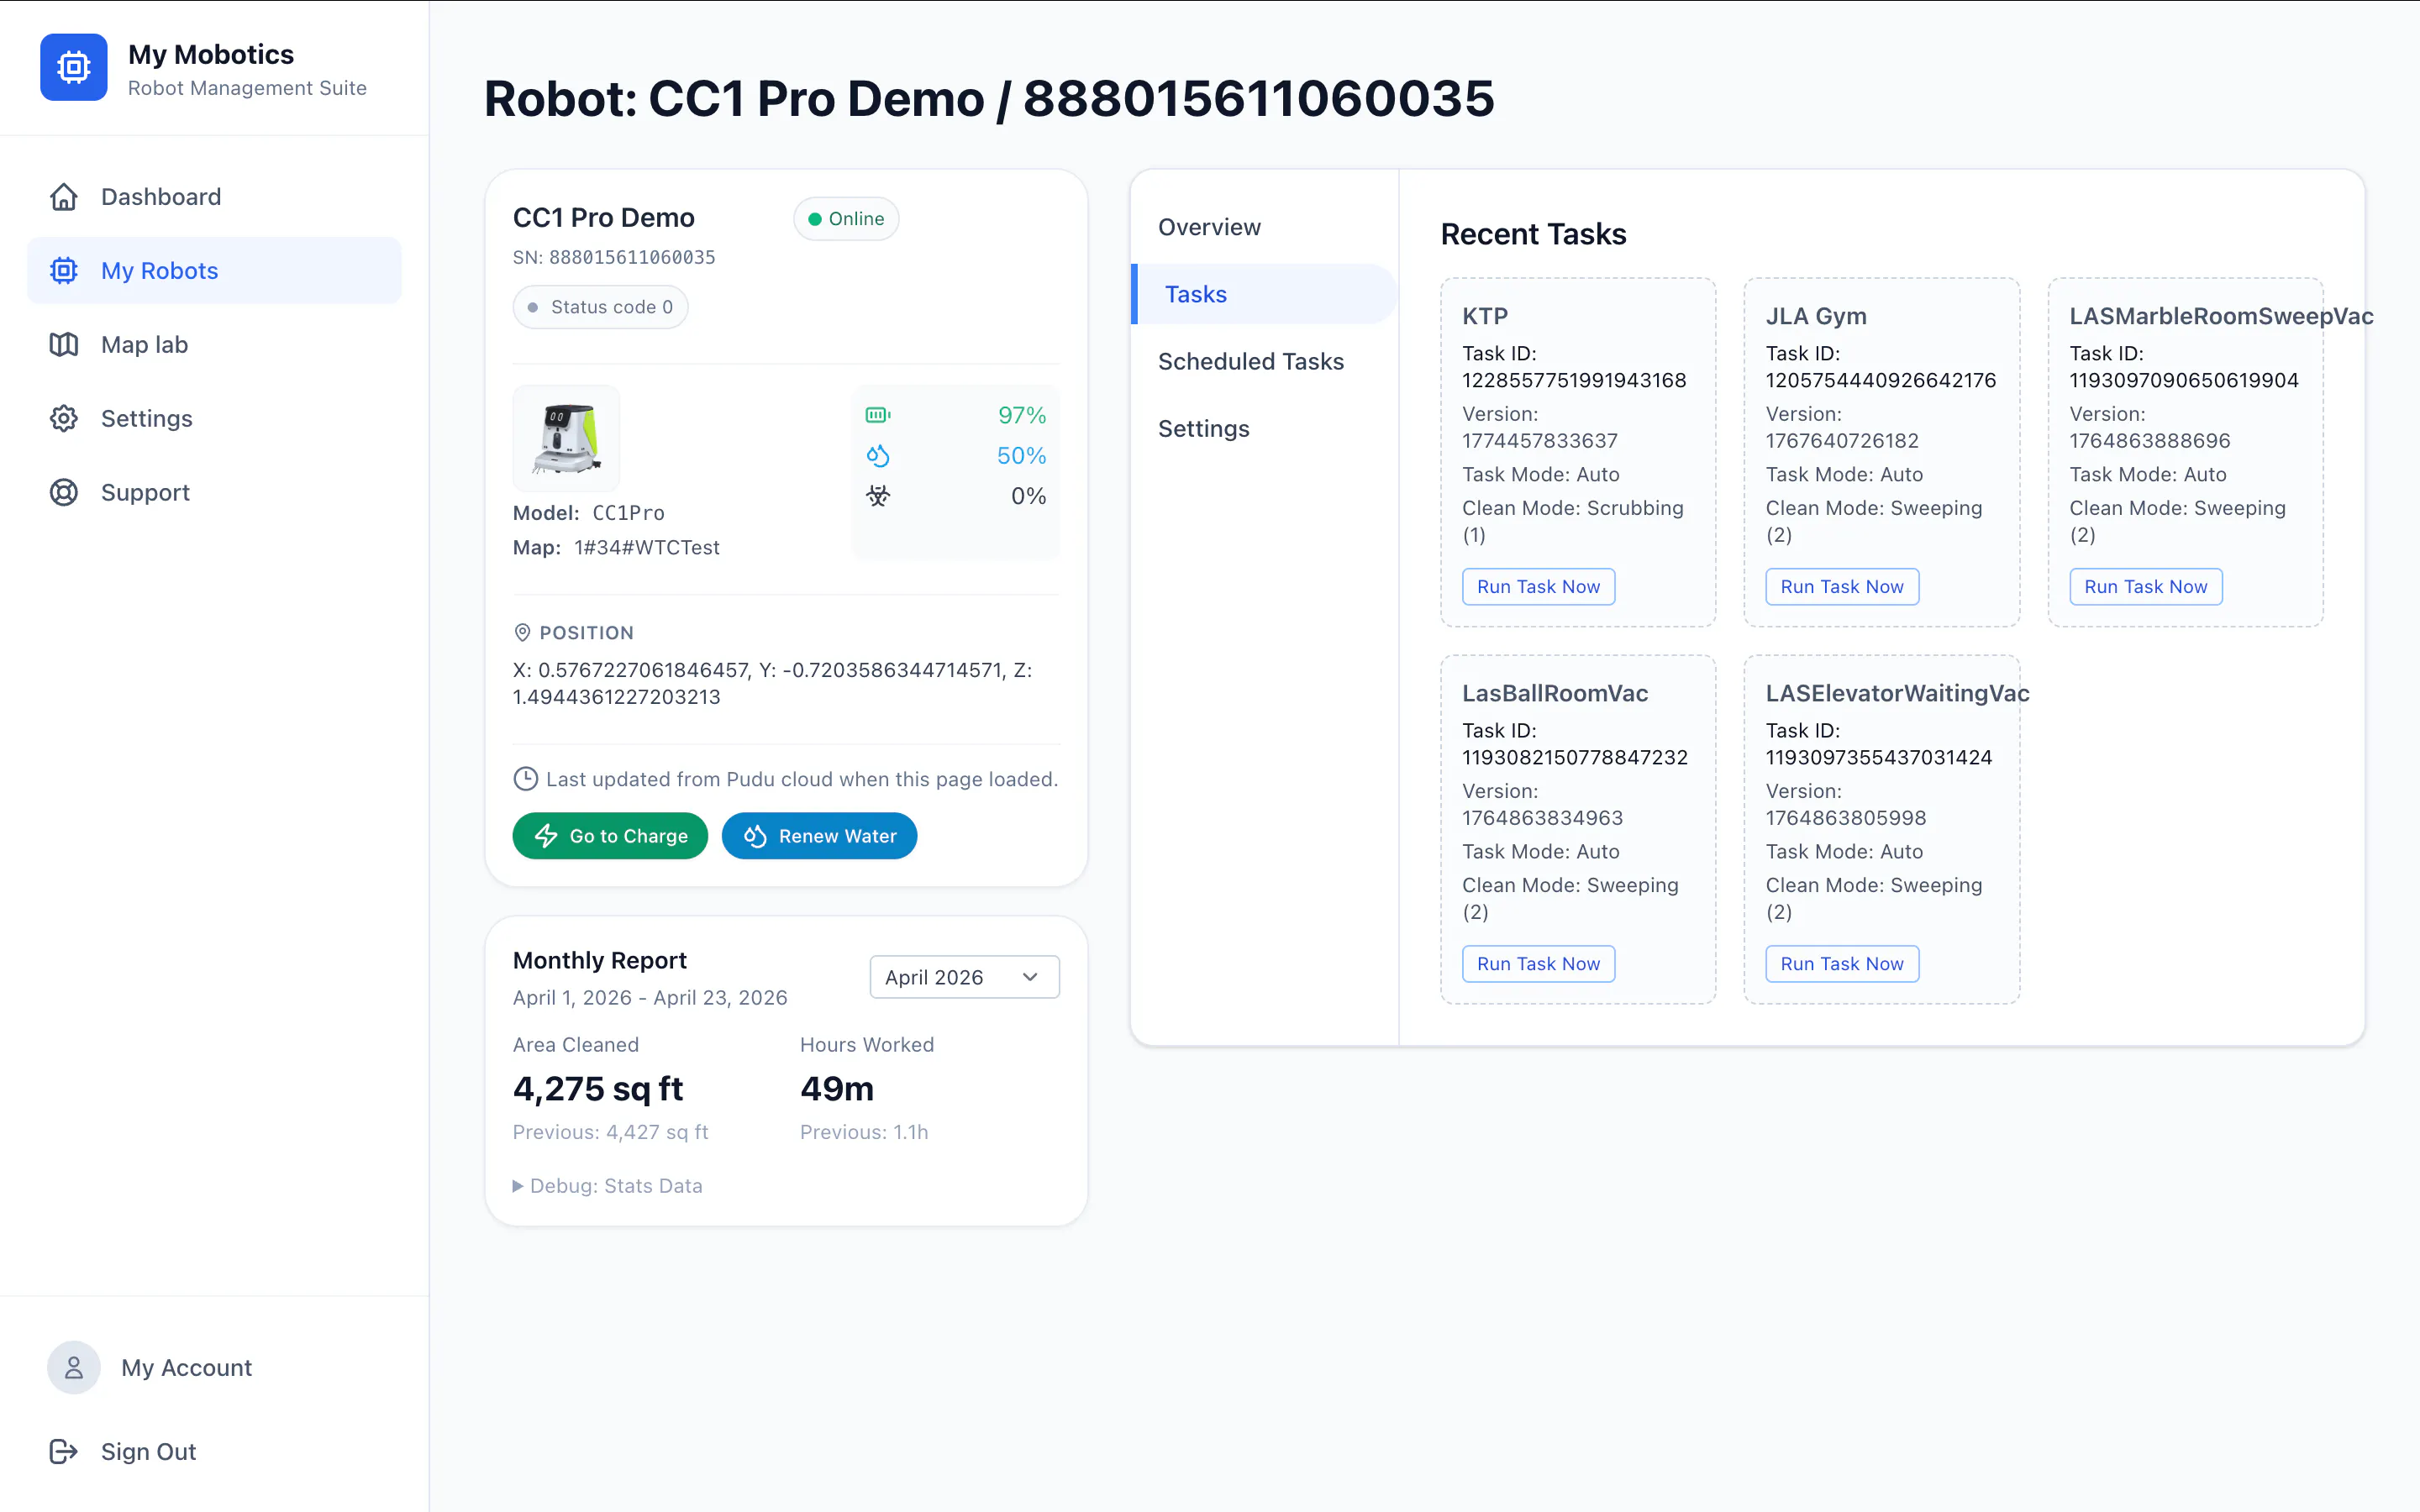2420x1512 pixels.
Task: Click the serial number SN: 888015611060035
Action: point(614,257)
